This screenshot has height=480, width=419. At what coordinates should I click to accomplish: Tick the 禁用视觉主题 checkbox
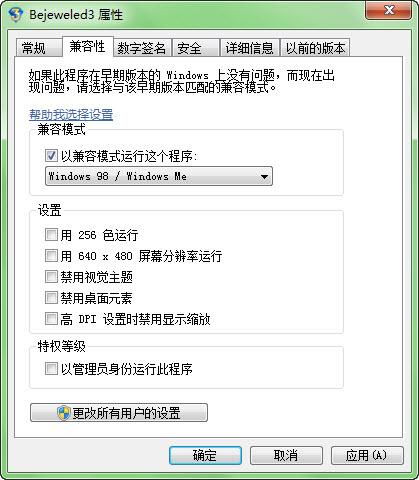coord(51,277)
